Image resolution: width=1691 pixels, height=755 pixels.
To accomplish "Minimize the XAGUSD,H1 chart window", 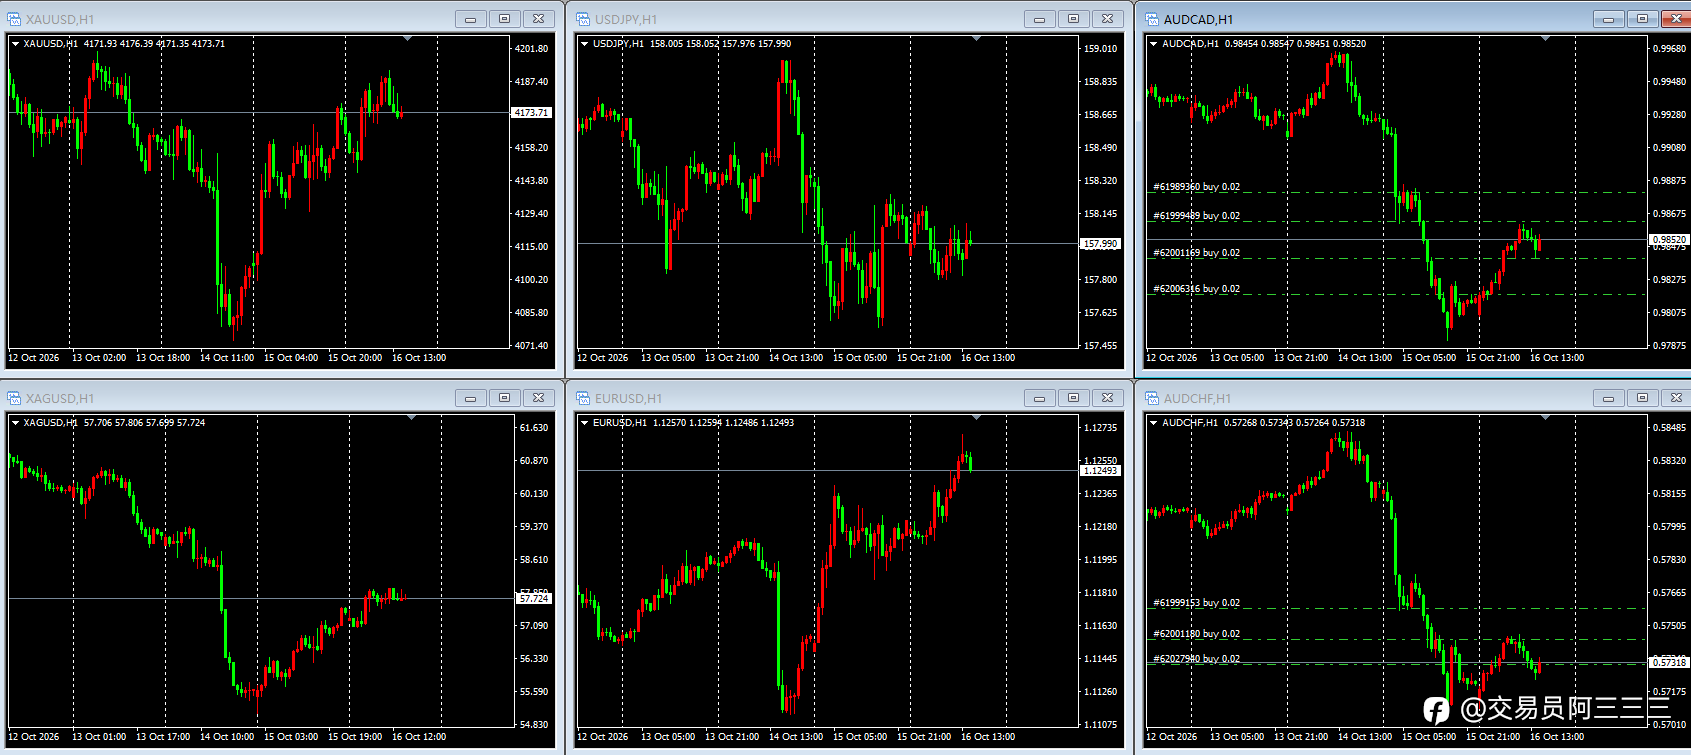I will click(x=470, y=398).
